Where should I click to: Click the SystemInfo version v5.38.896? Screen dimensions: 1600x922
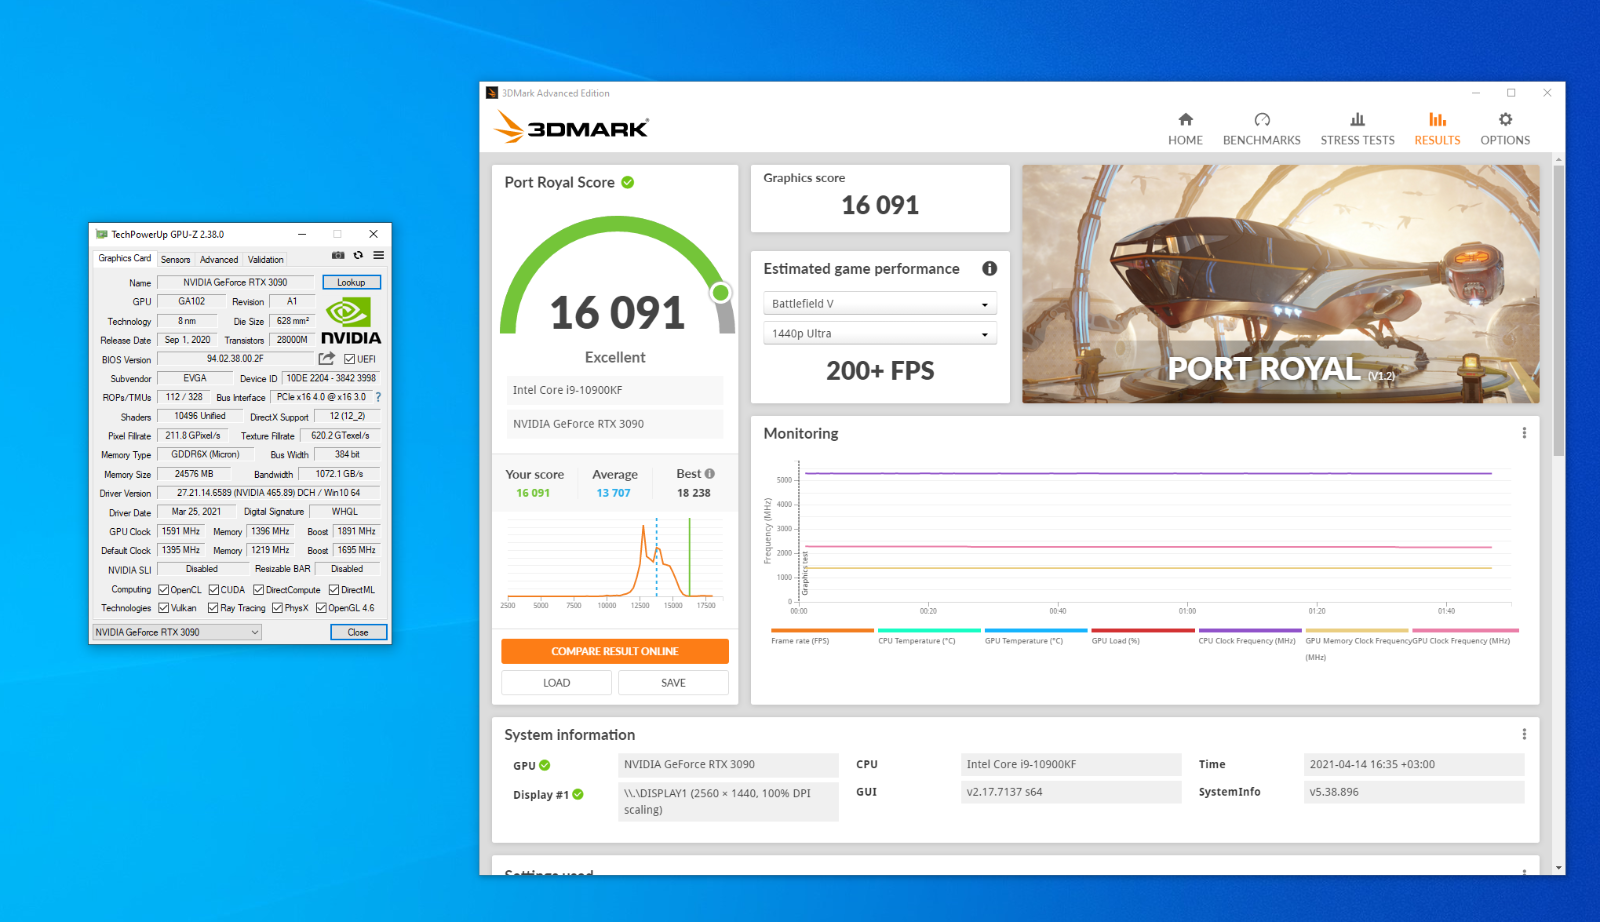(x=1413, y=792)
